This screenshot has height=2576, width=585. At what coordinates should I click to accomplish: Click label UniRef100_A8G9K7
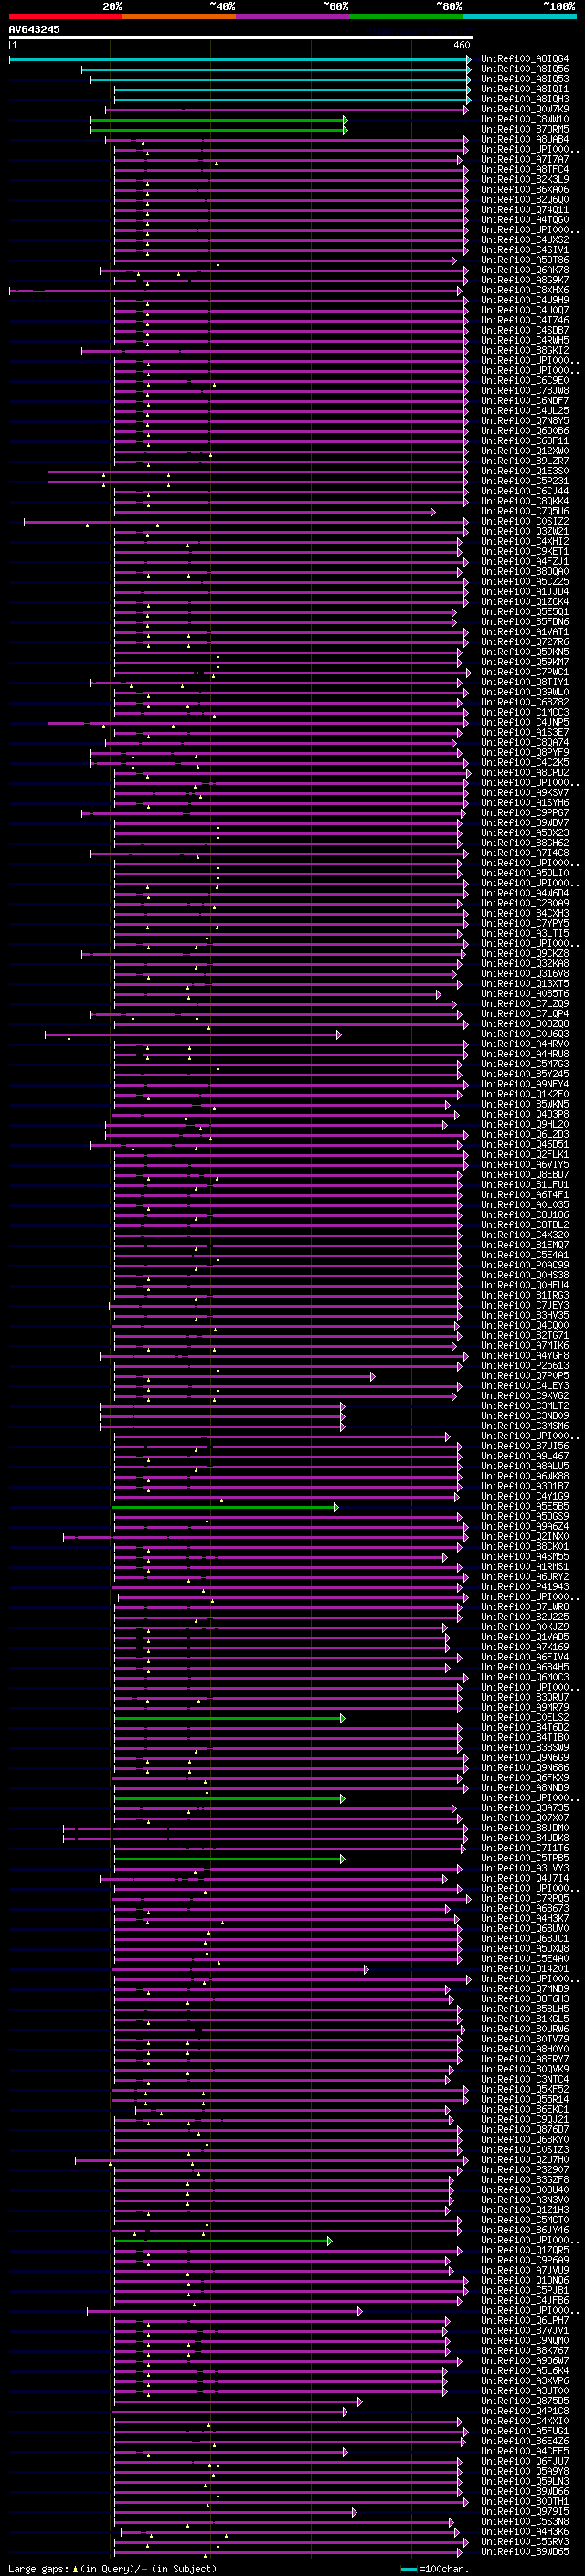pos(525,280)
